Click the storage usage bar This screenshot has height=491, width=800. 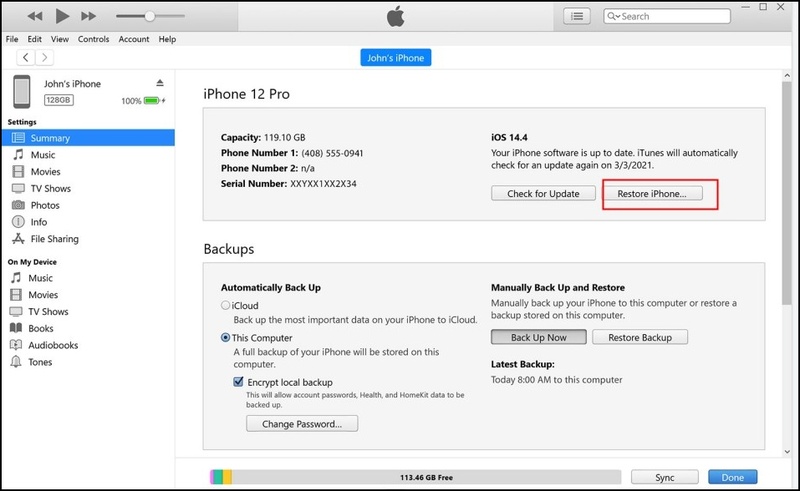(x=416, y=477)
